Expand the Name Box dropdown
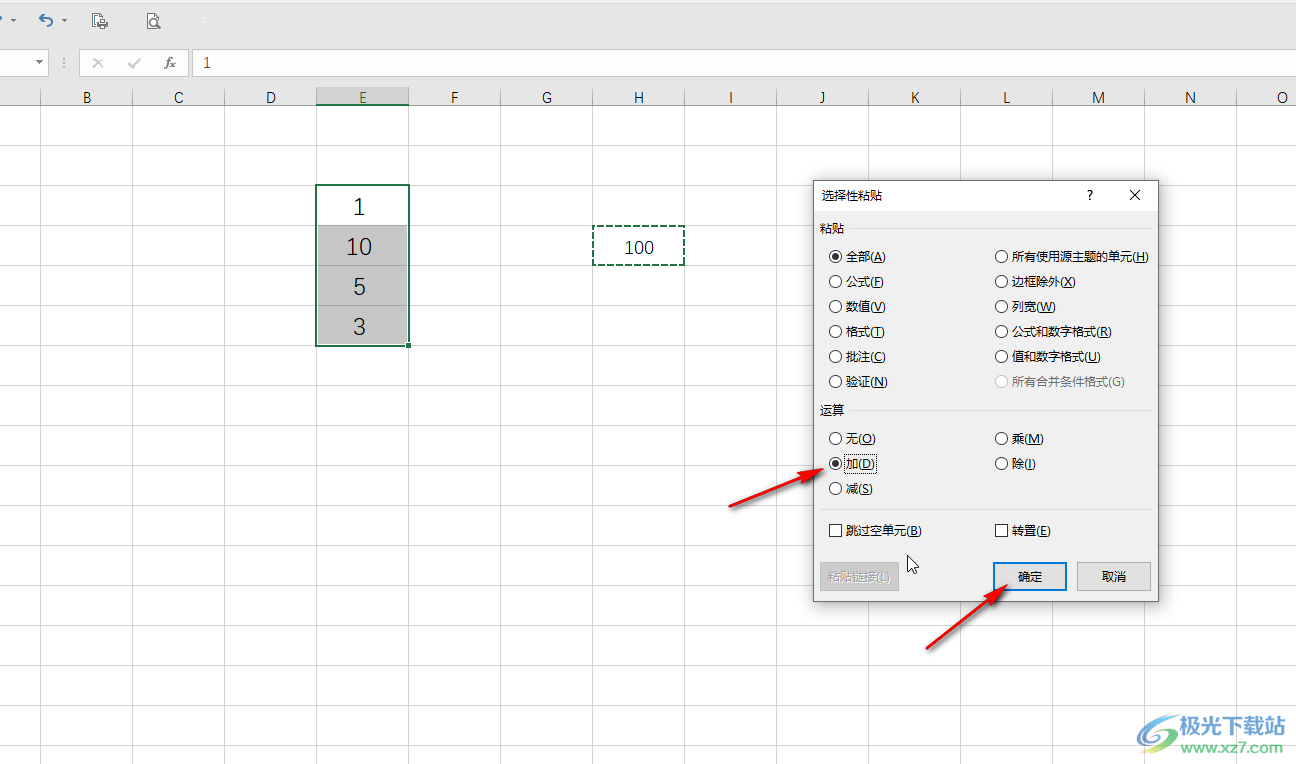Screen dimensions: 1296x764 click(40, 62)
